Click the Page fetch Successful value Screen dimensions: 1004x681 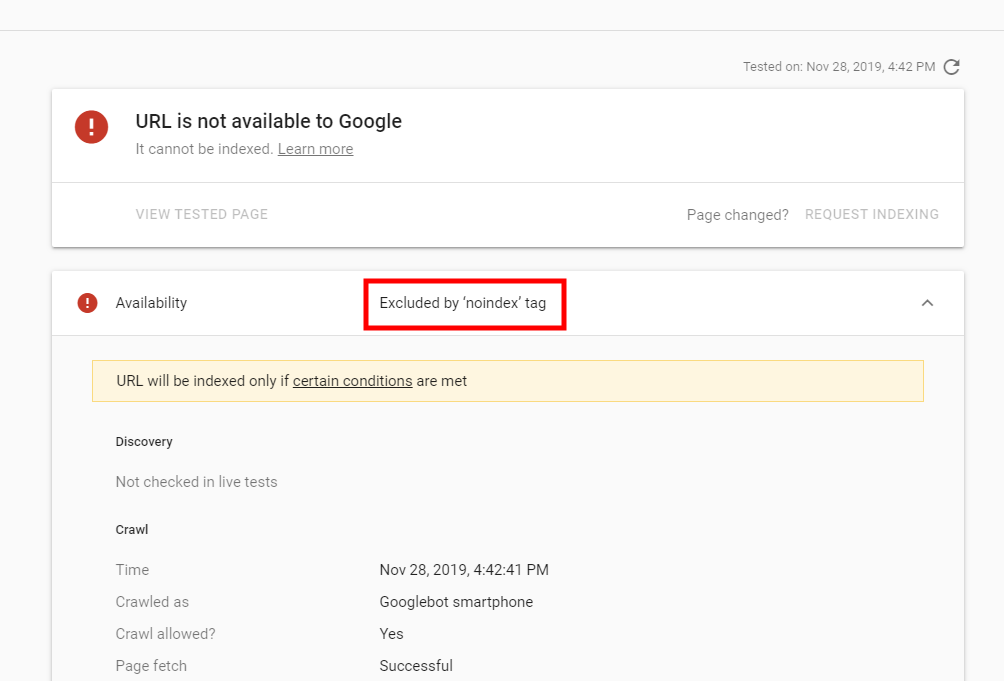(416, 666)
